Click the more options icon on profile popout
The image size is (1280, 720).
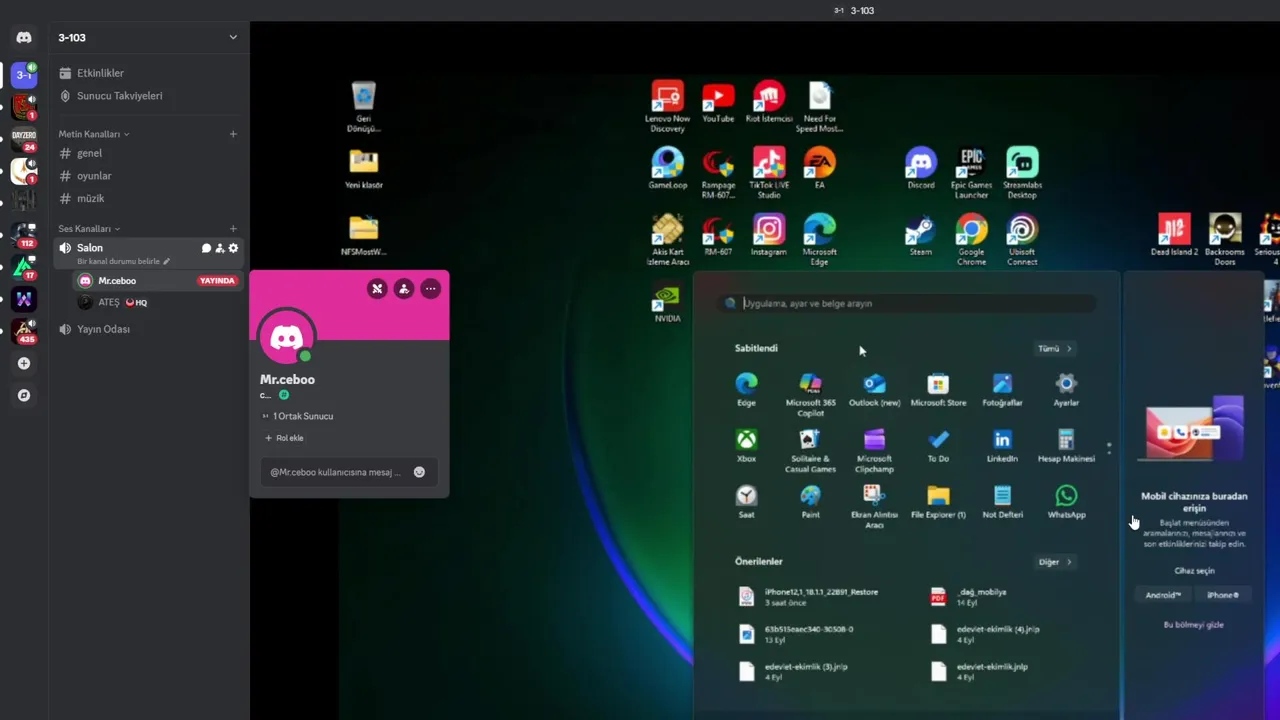430,289
